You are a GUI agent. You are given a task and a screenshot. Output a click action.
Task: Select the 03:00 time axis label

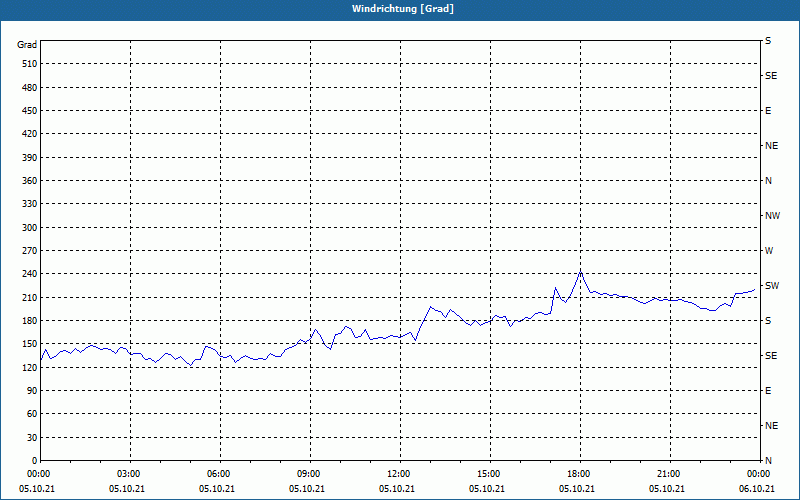(x=130, y=473)
